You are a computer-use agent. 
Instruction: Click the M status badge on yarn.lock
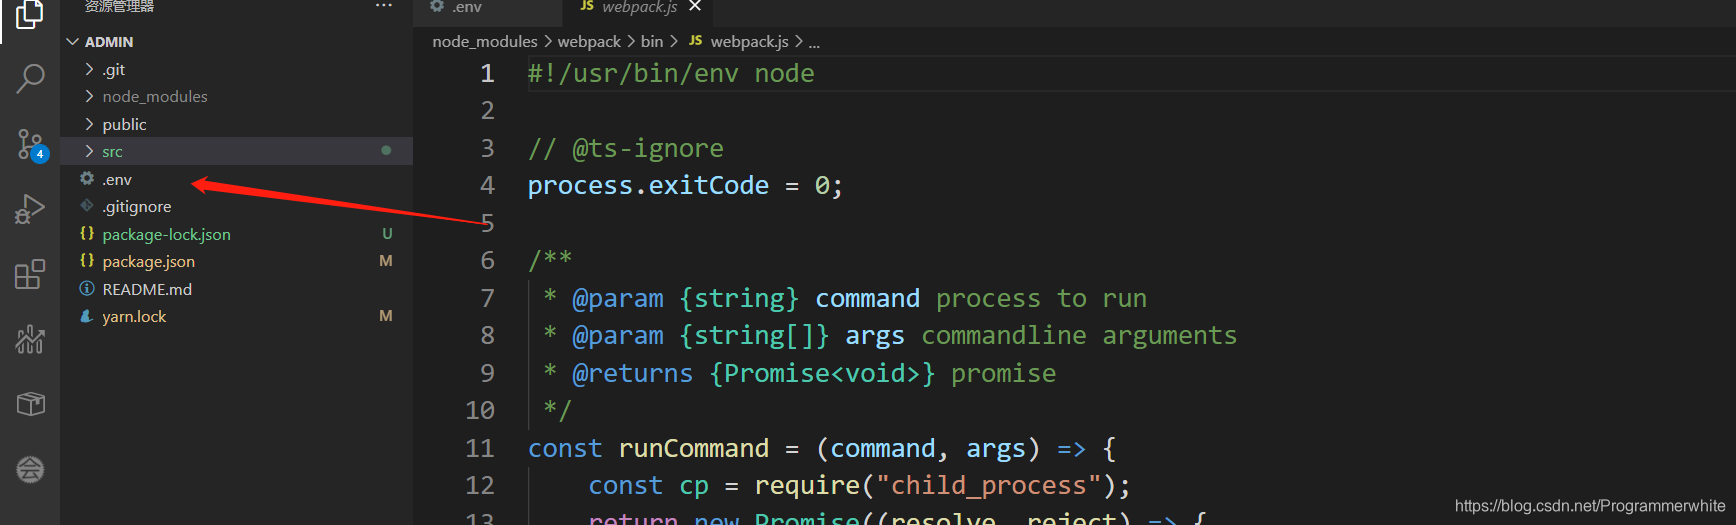(386, 315)
